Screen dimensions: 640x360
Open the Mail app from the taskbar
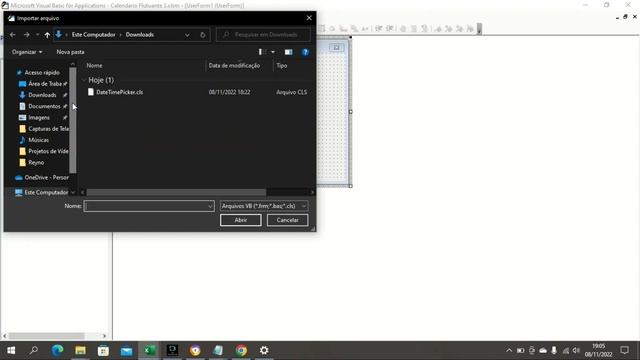click(x=127, y=350)
